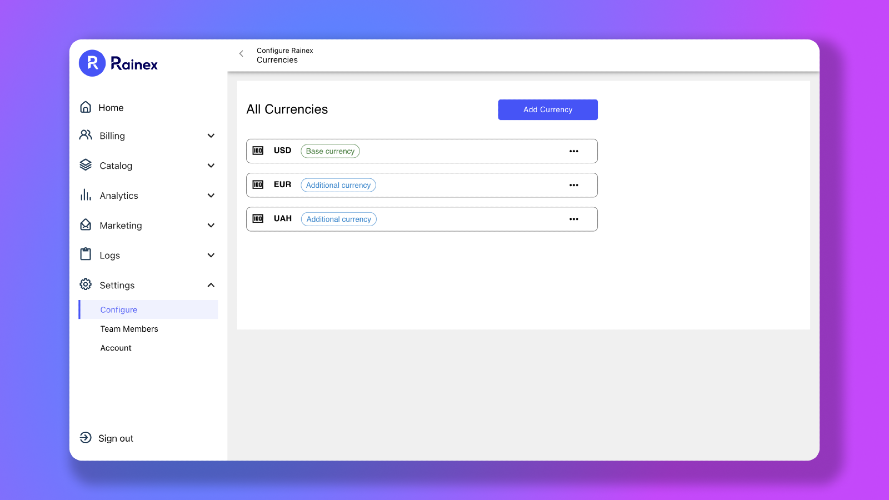
Task: Open the Account submenu item
Action: 116,348
